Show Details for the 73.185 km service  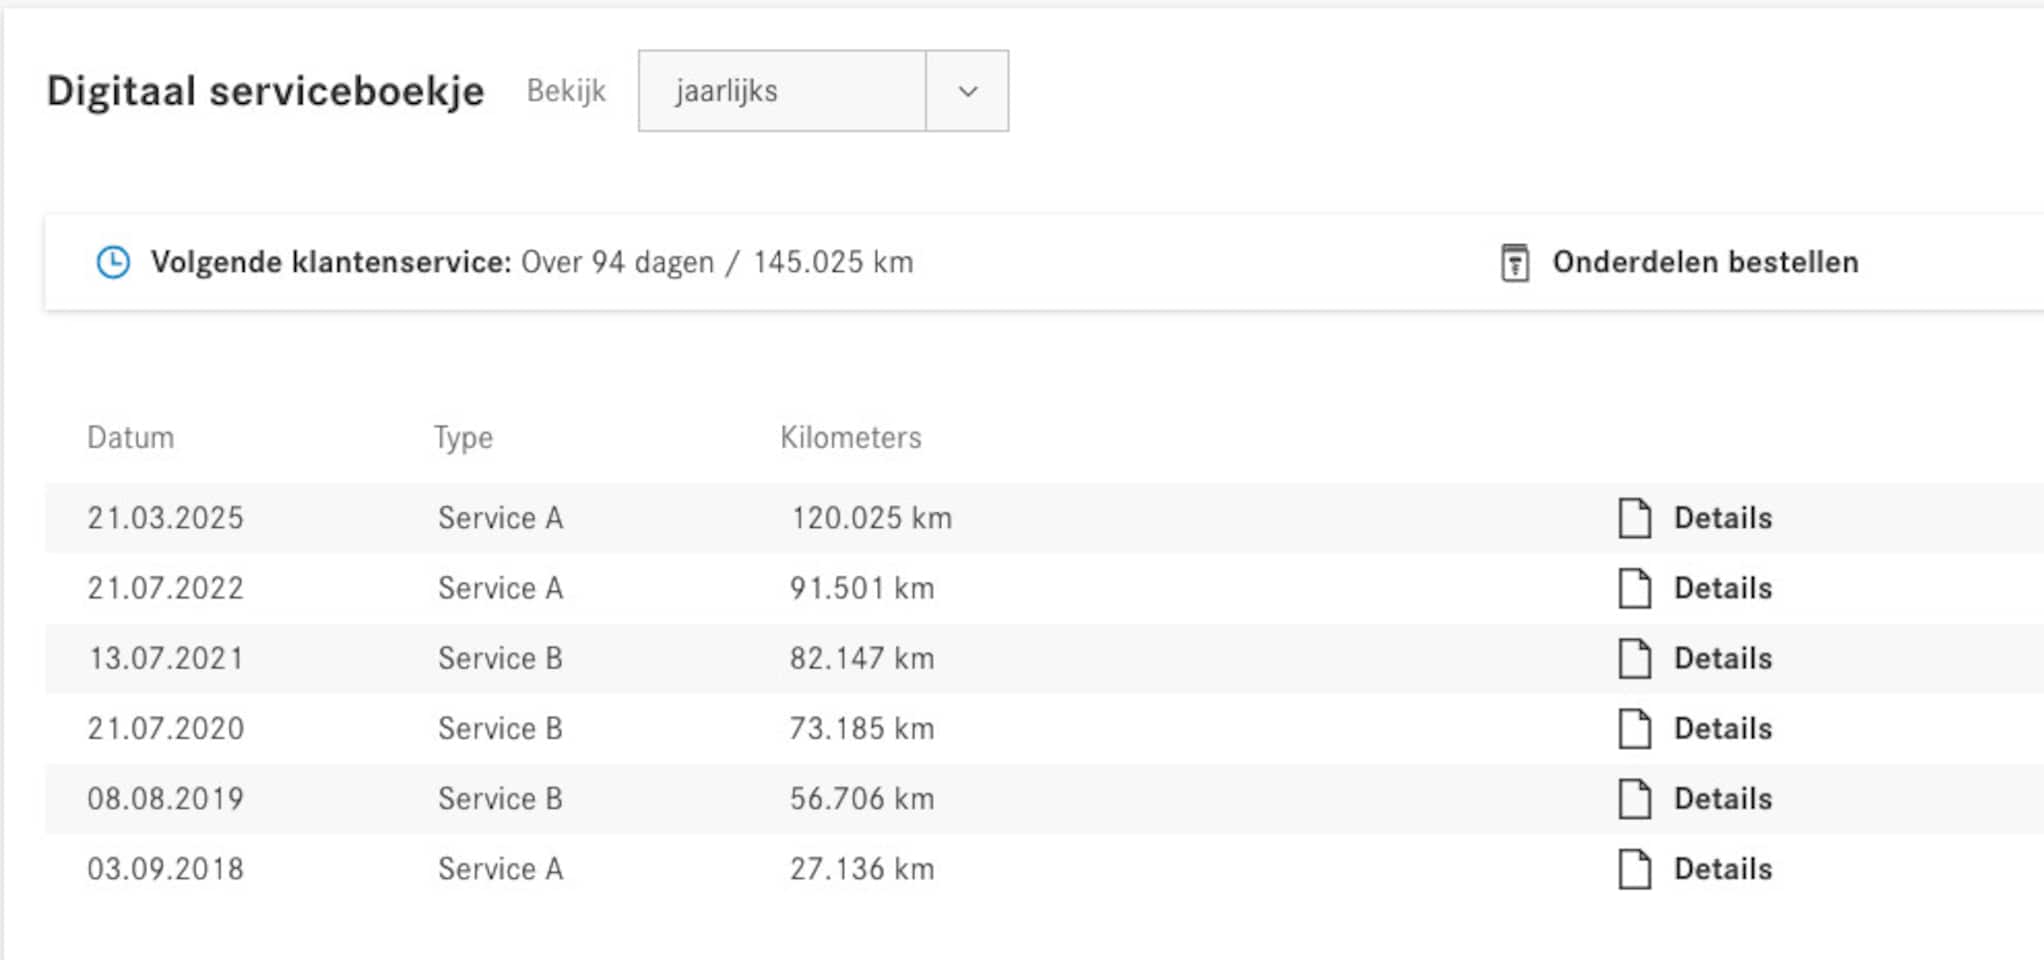click(x=1723, y=729)
